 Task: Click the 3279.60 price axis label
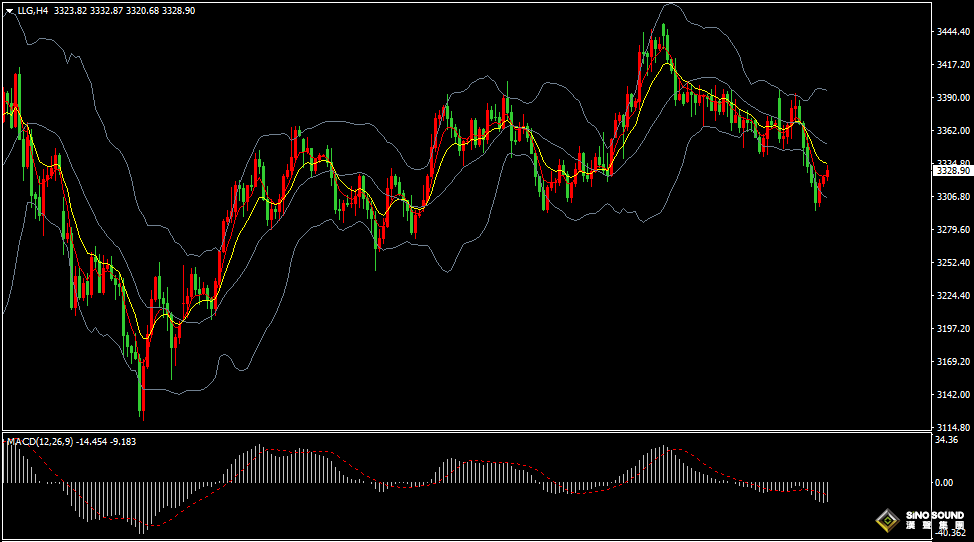coord(954,229)
